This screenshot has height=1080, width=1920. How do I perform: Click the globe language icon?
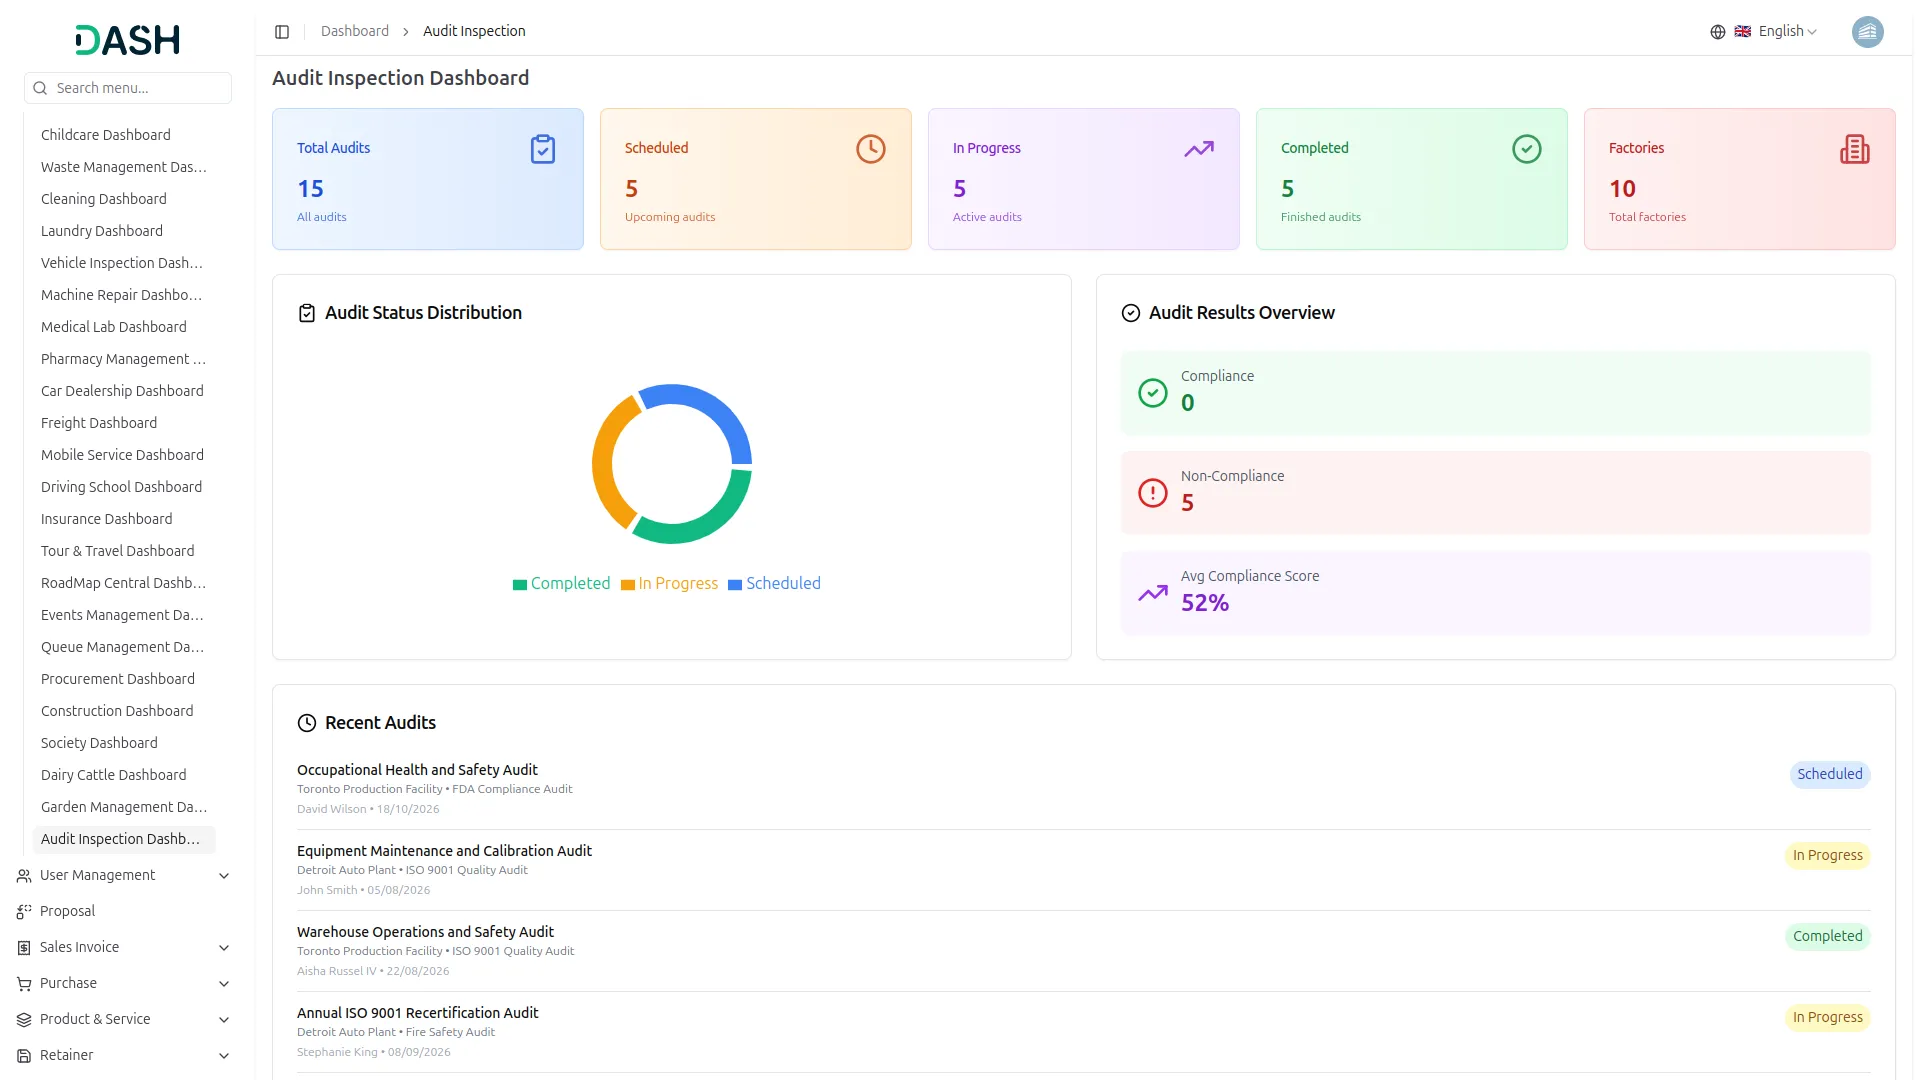click(x=1717, y=32)
